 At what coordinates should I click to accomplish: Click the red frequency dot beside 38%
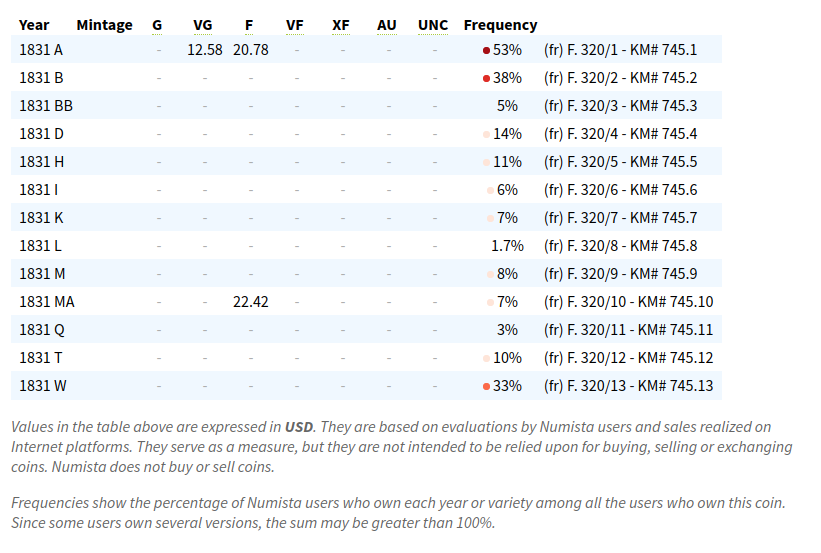486,78
